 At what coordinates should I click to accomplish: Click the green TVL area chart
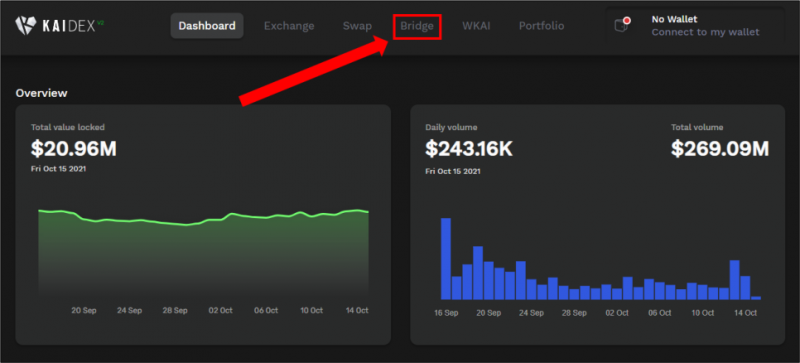pyautogui.click(x=204, y=254)
